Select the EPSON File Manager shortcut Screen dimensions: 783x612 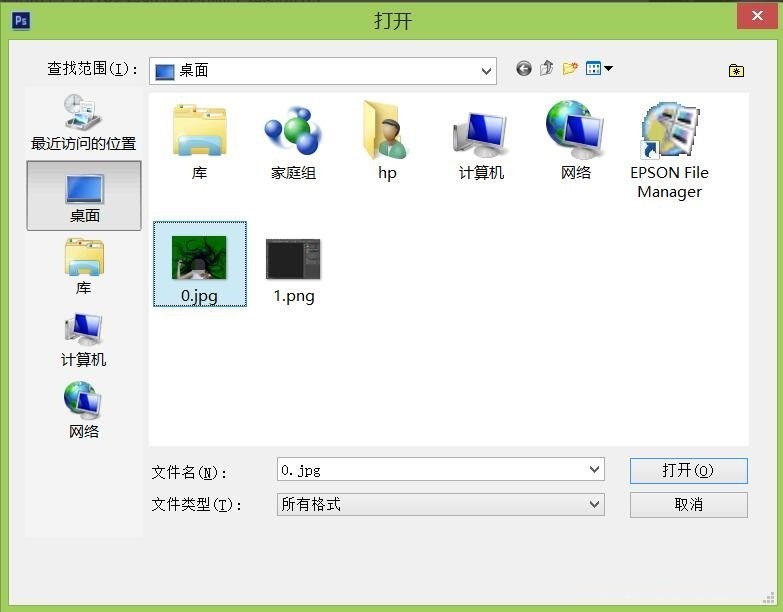coord(669,151)
